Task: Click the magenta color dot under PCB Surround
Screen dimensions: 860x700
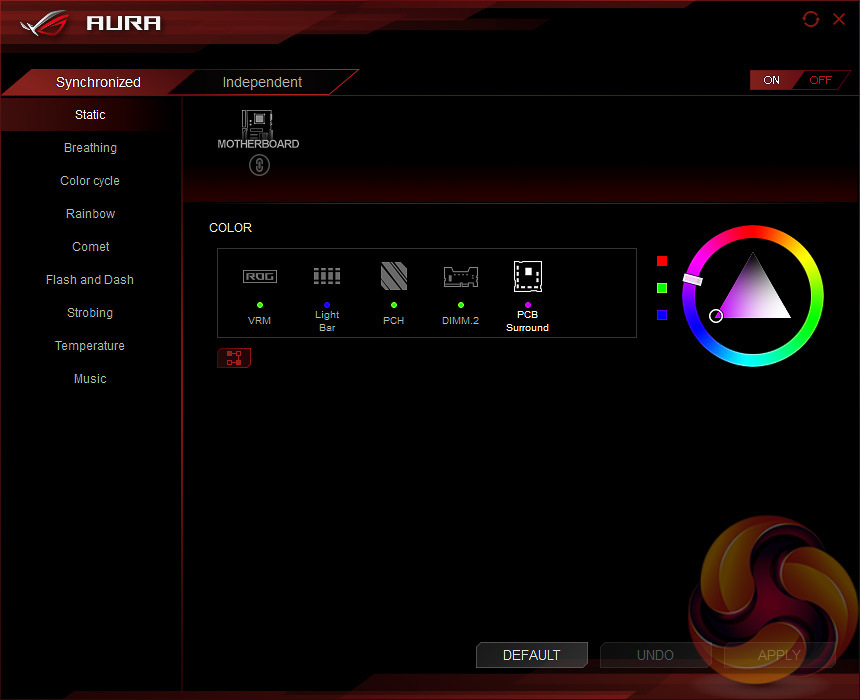Action: click(x=528, y=305)
